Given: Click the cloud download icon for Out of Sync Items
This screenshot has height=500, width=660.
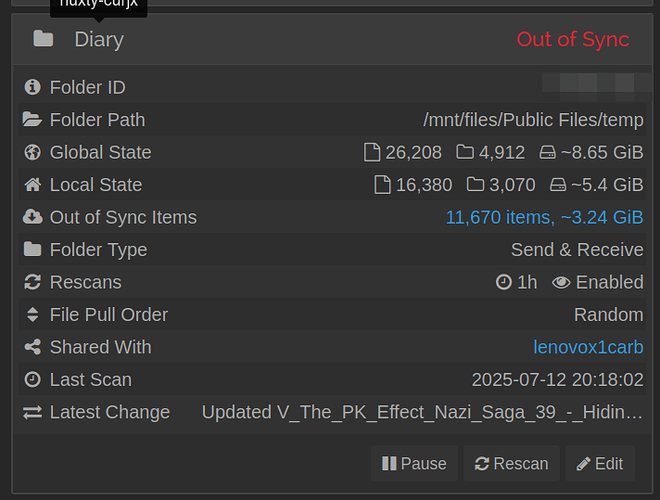Looking at the screenshot, I should [32, 217].
